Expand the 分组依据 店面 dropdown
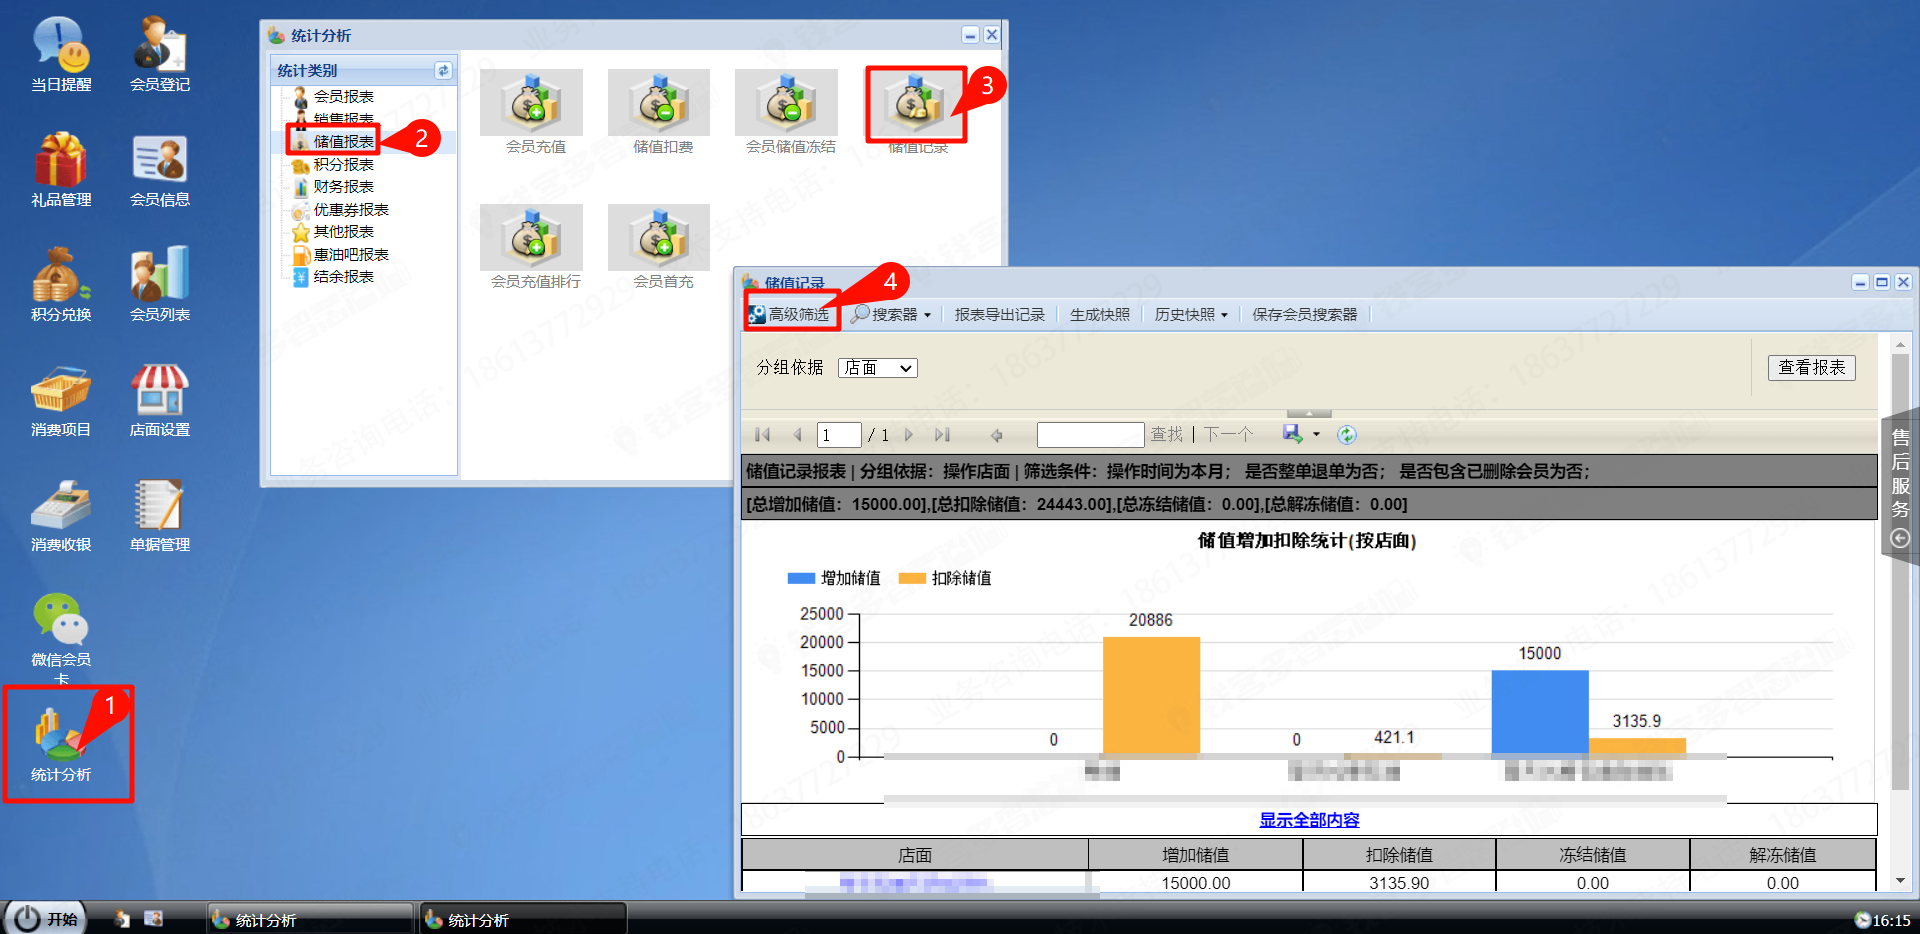This screenshot has width=1920, height=934. coord(877,368)
